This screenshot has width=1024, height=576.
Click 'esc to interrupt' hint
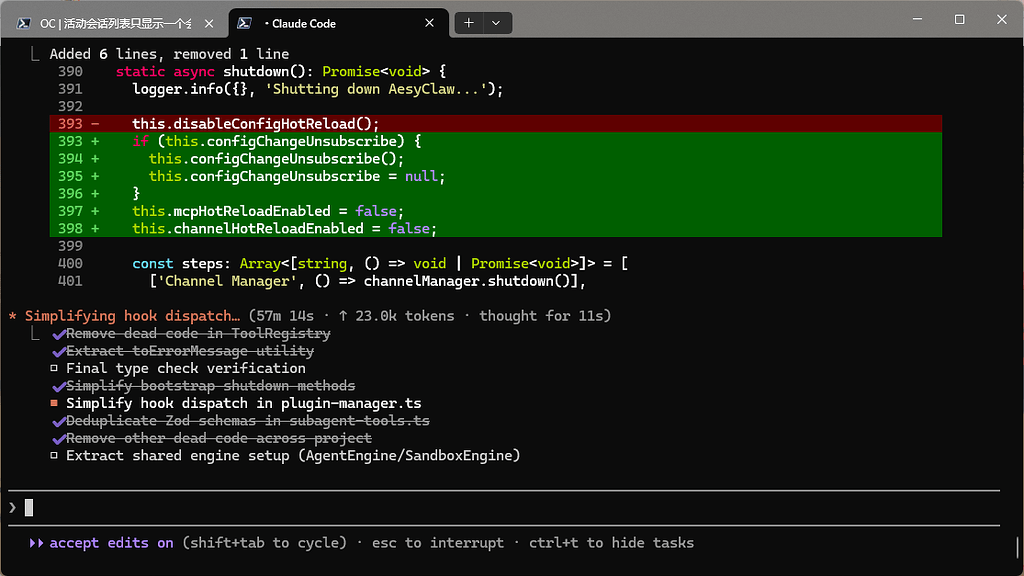(438, 543)
